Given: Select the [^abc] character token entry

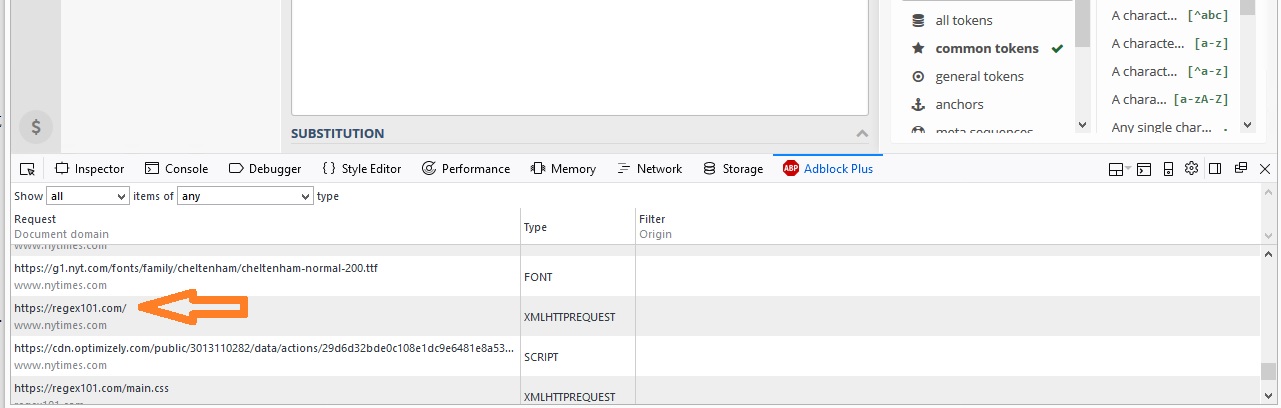Looking at the screenshot, I should click(1170, 15).
